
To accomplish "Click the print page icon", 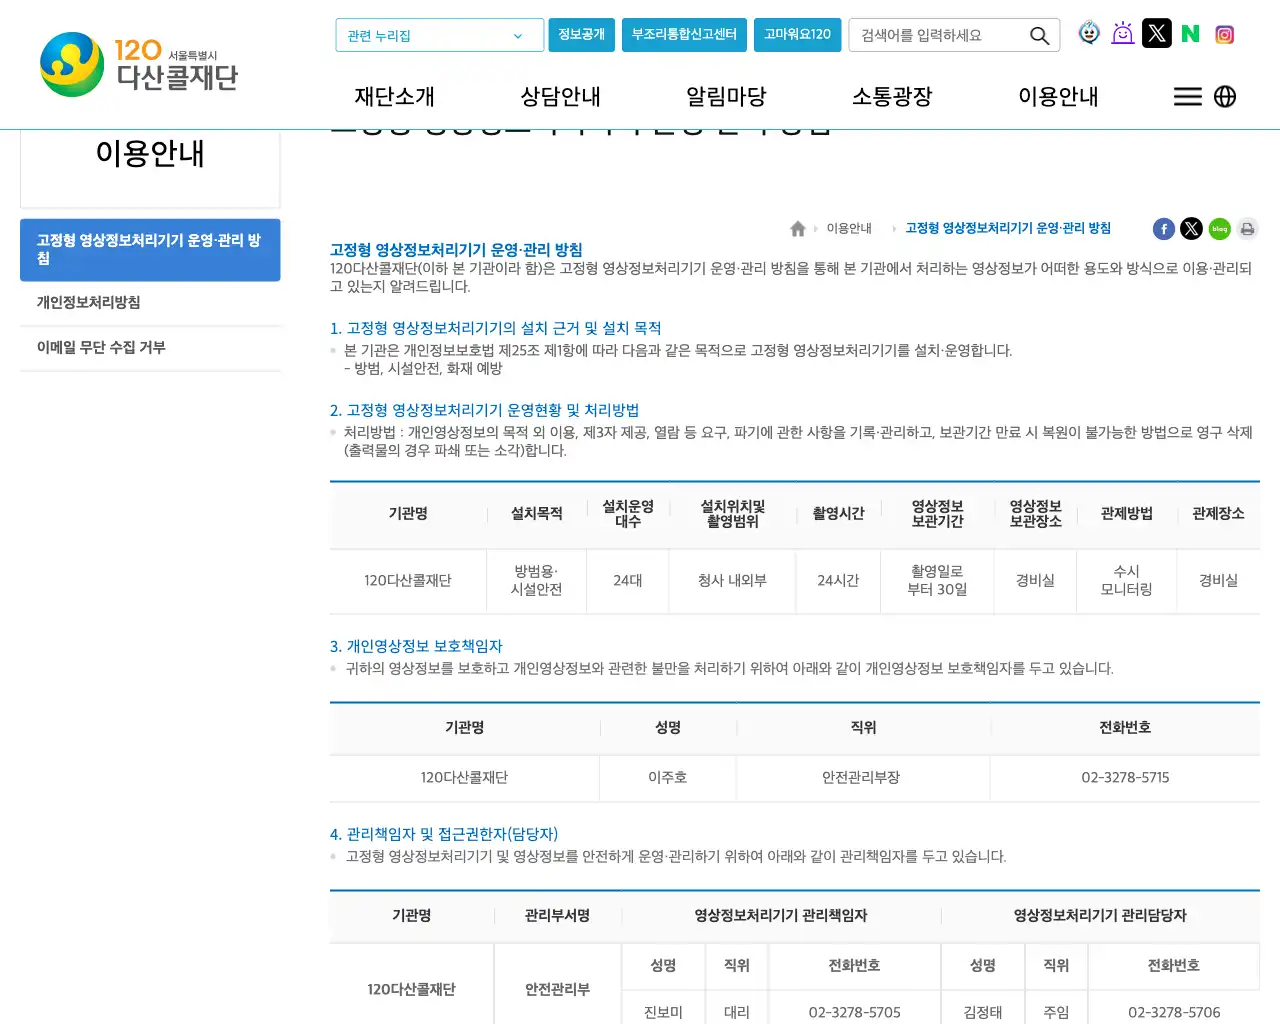I will pos(1247,229).
